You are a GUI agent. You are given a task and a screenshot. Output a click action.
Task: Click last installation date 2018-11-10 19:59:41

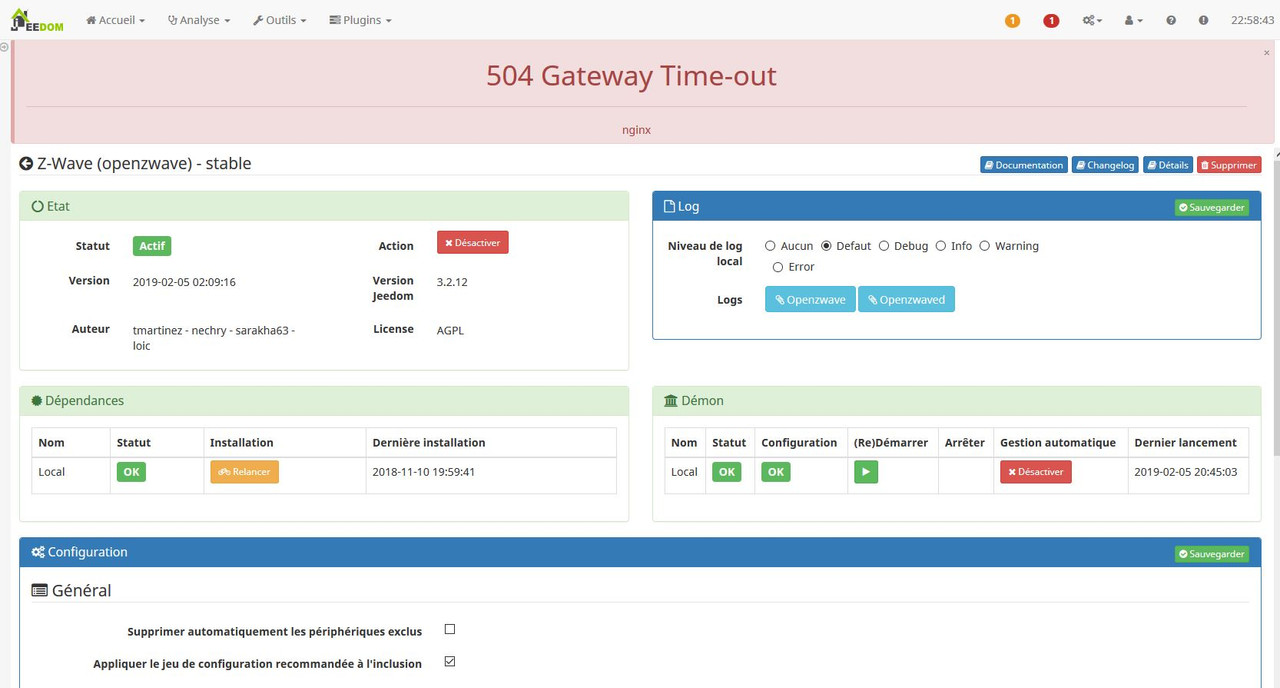click(423, 472)
